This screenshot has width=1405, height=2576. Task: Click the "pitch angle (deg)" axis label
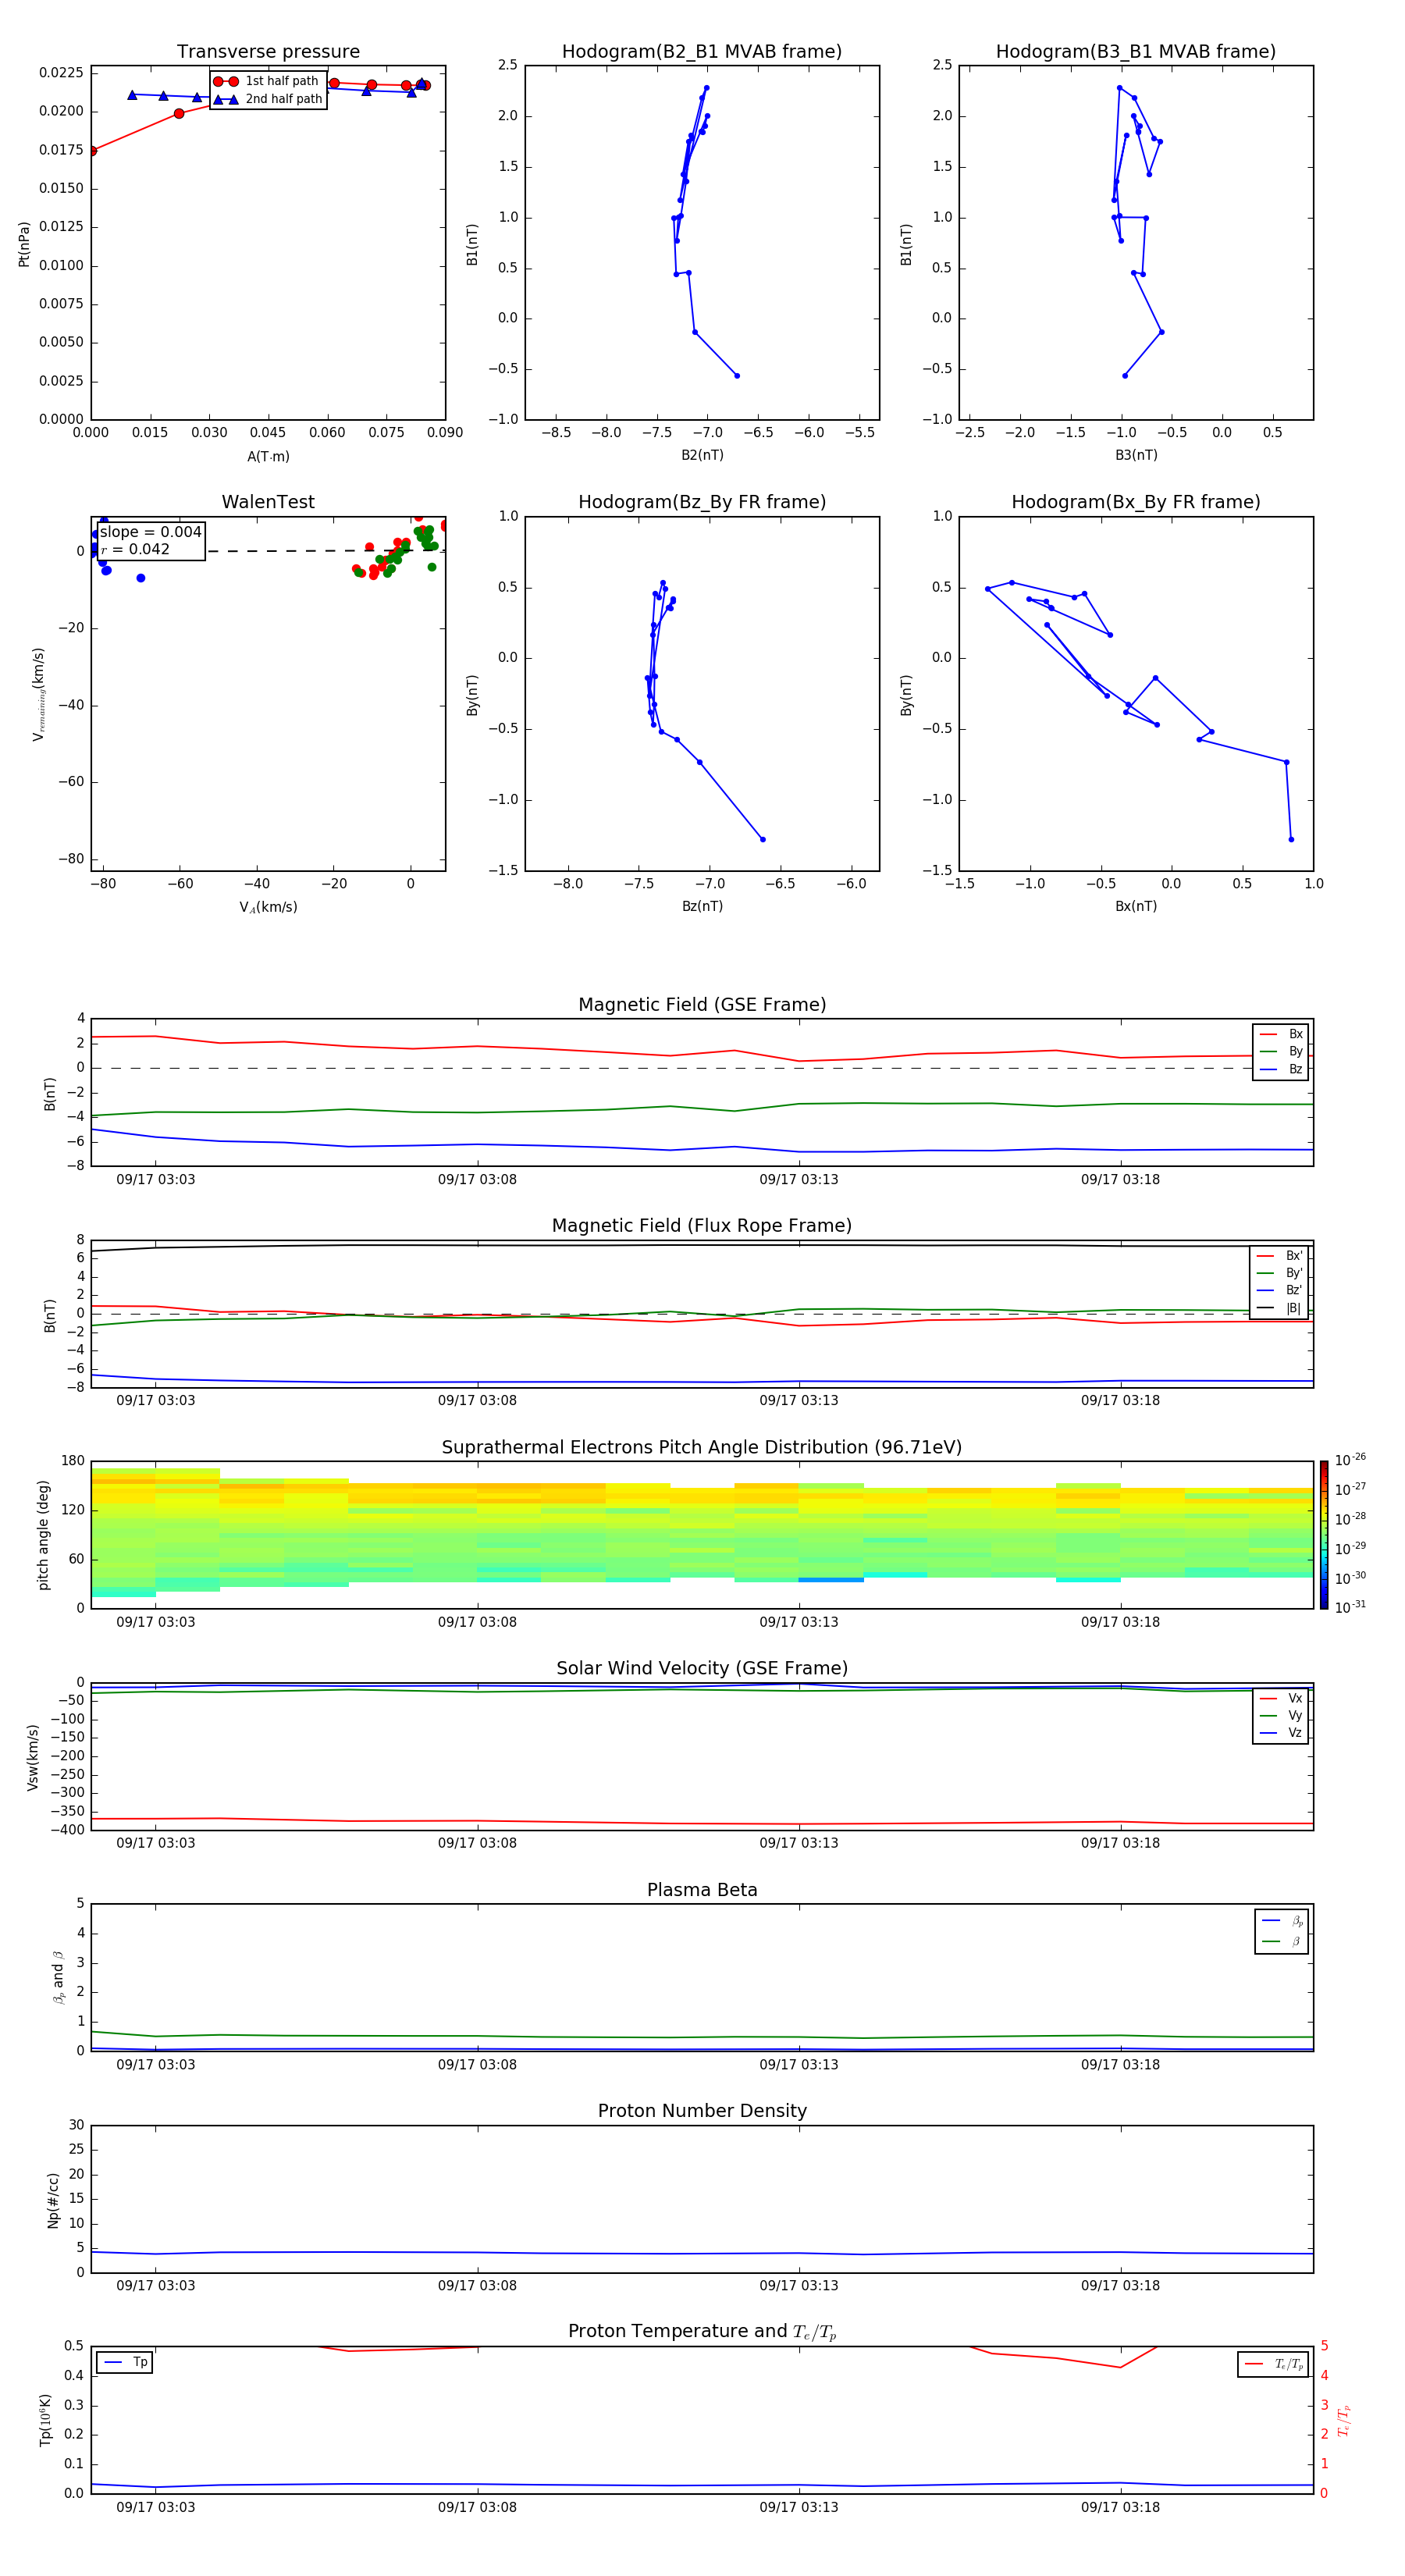pos(43,1535)
